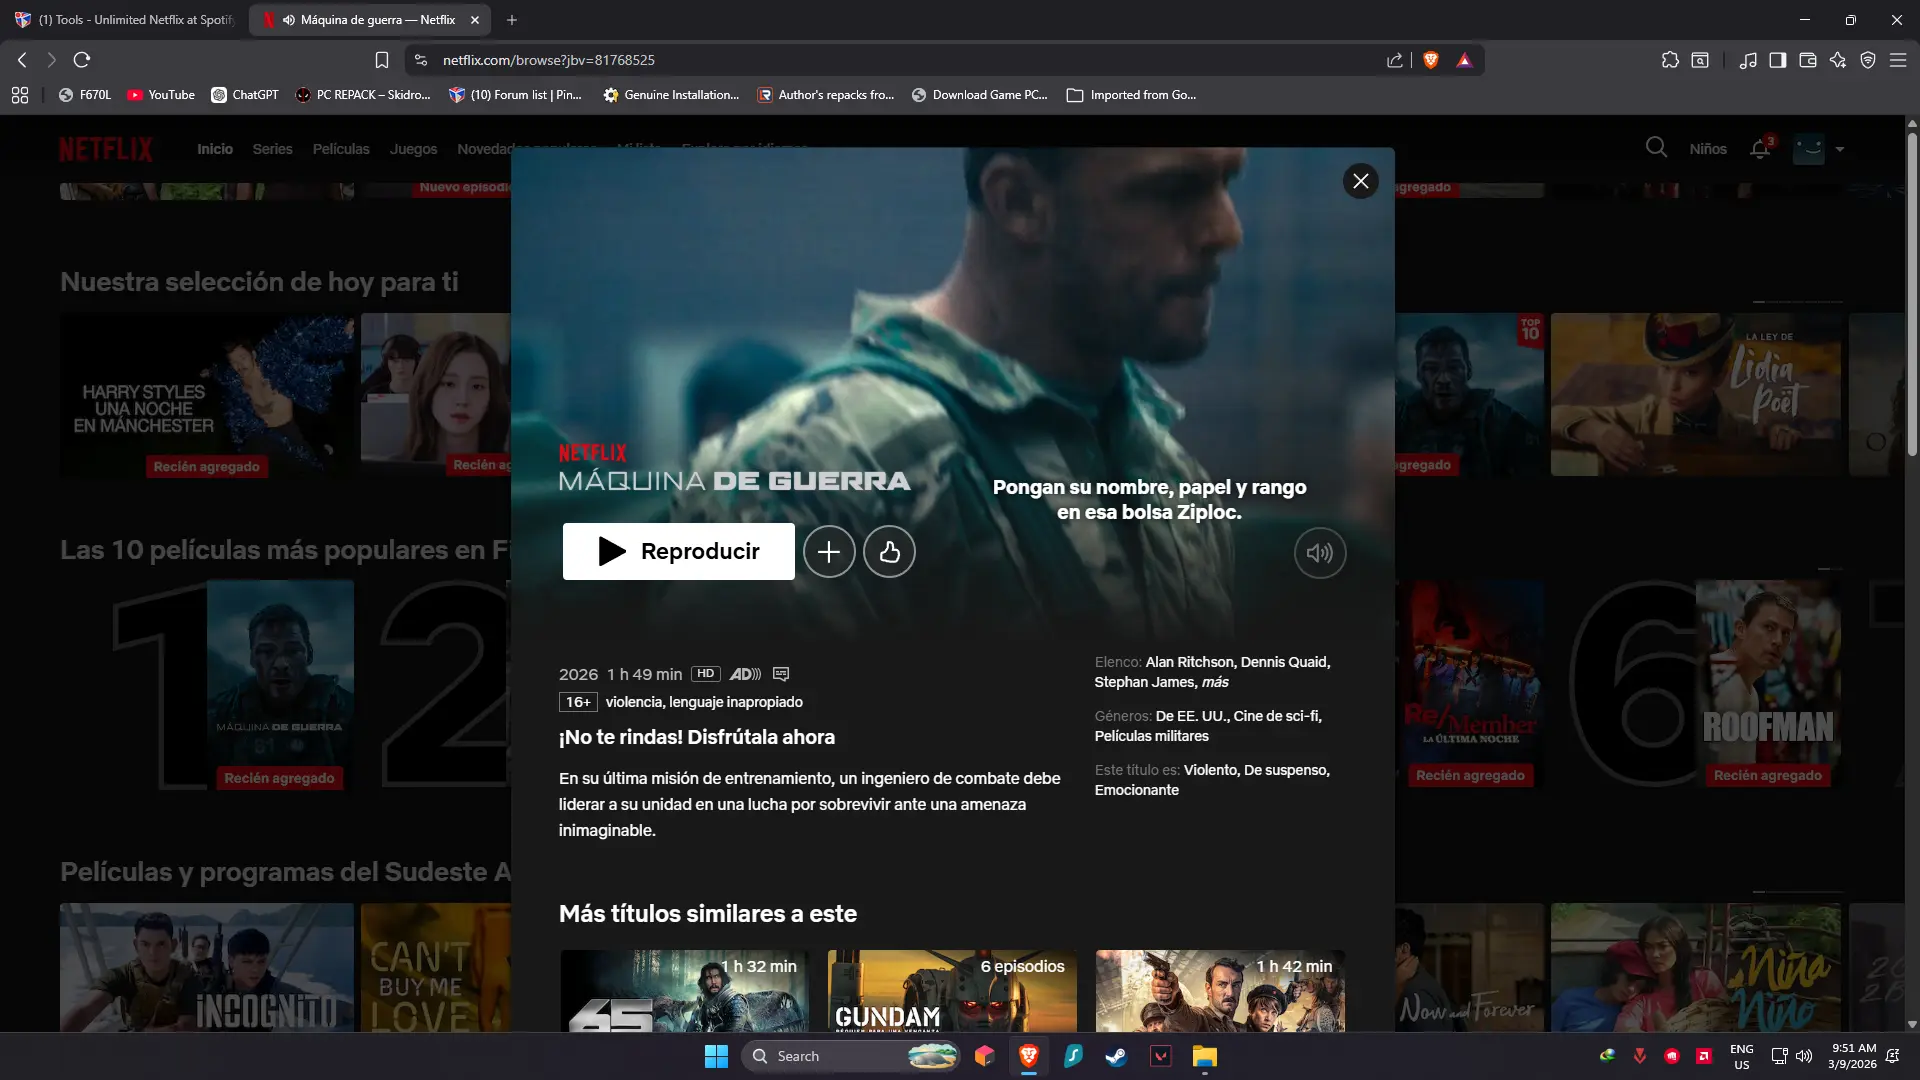Go forward with browser forward arrow
1920x1080 pixels.
(x=51, y=60)
